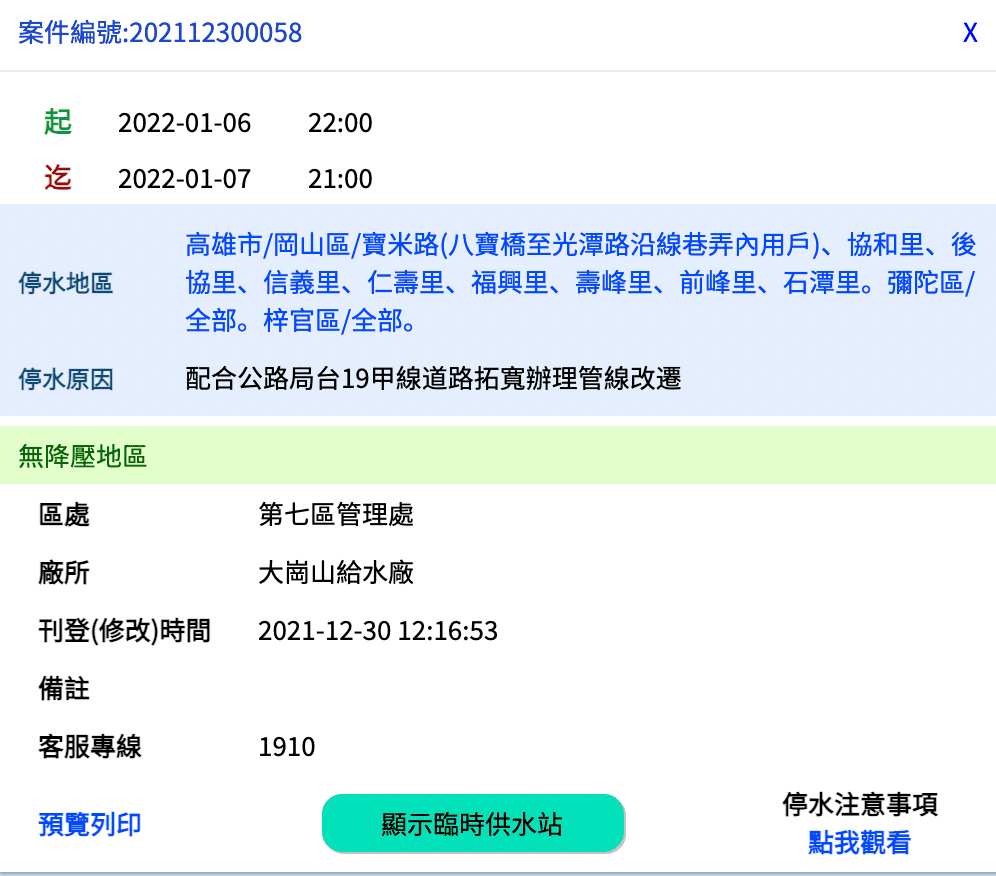The width and height of the screenshot is (996, 876).
Task: Close the dialog with the X button
Action: click(x=970, y=32)
